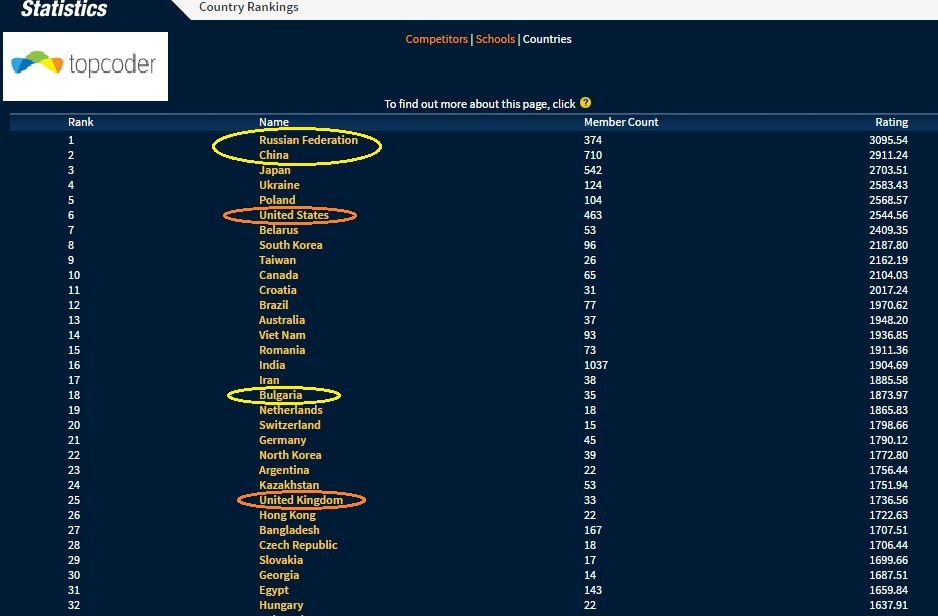Open the Kazakhstan country link
The image size is (938, 616).
289,485
